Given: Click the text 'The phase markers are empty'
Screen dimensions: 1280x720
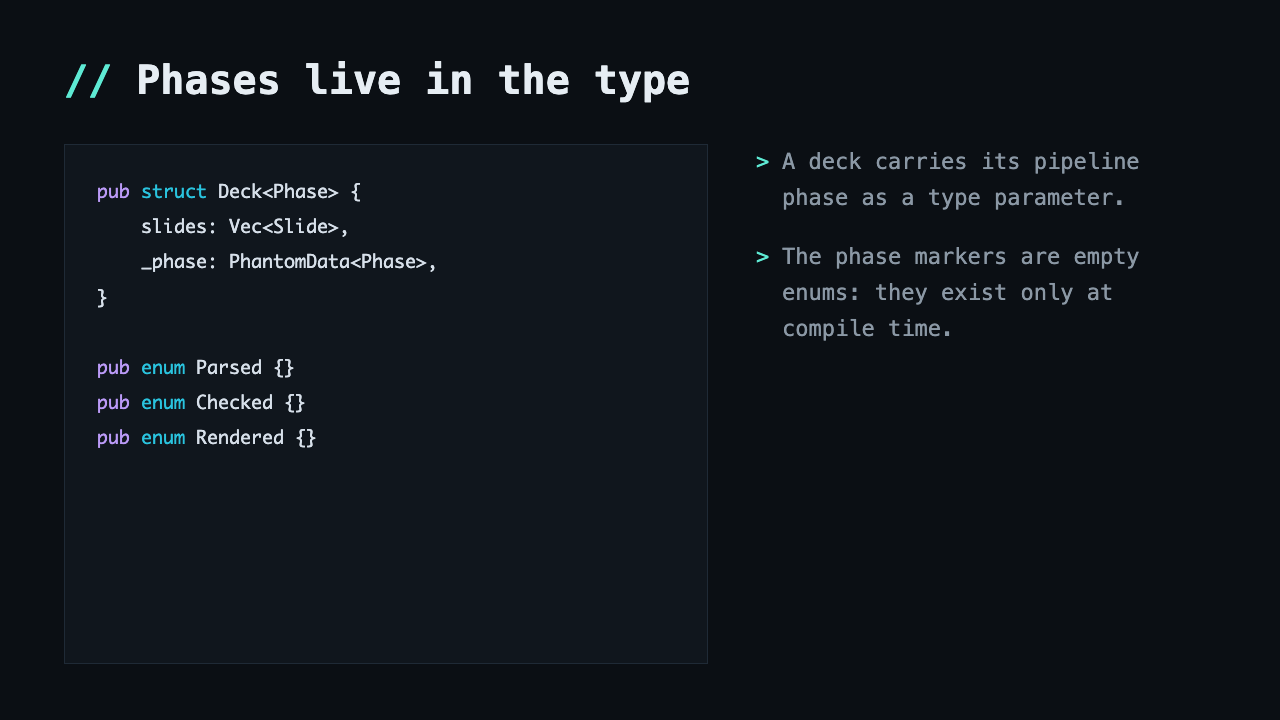Looking at the screenshot, I should 961,257.
